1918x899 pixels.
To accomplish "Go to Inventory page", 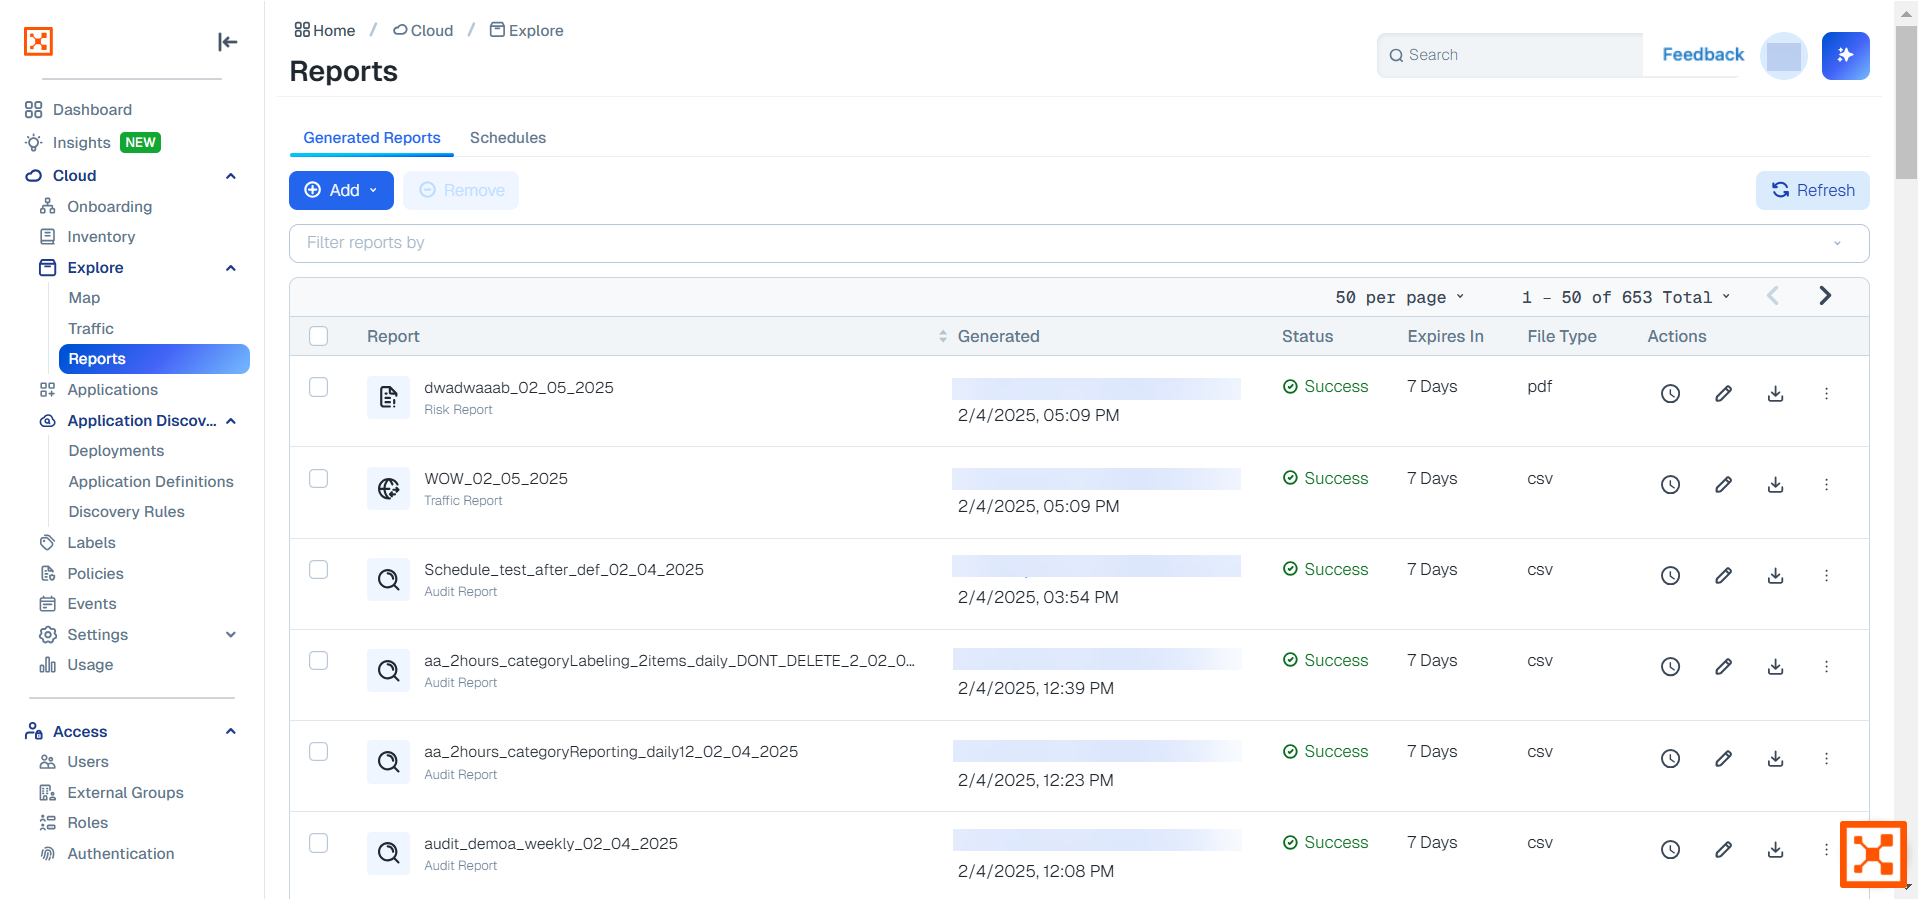I will click(x=101, y=237).
